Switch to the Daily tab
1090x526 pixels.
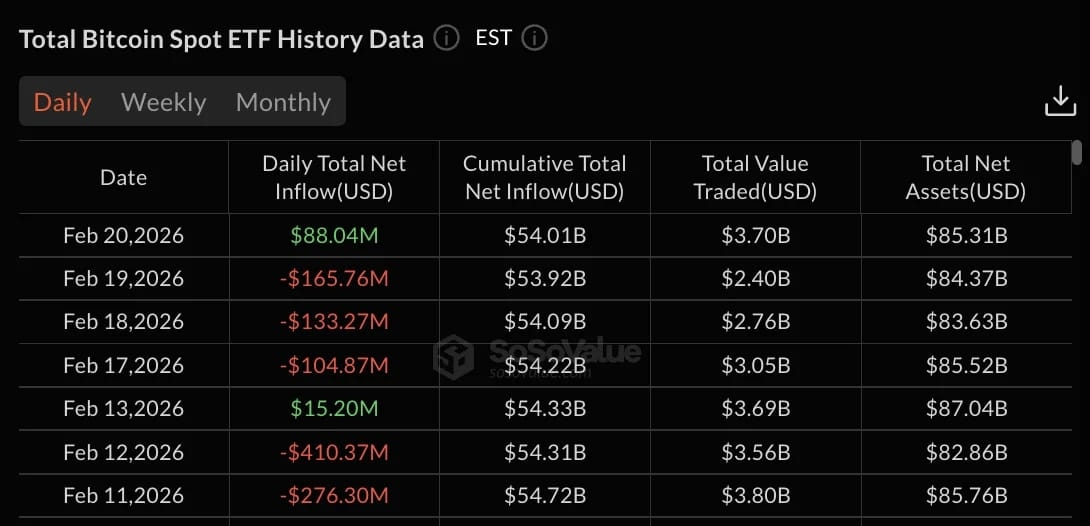click(63, 102)
